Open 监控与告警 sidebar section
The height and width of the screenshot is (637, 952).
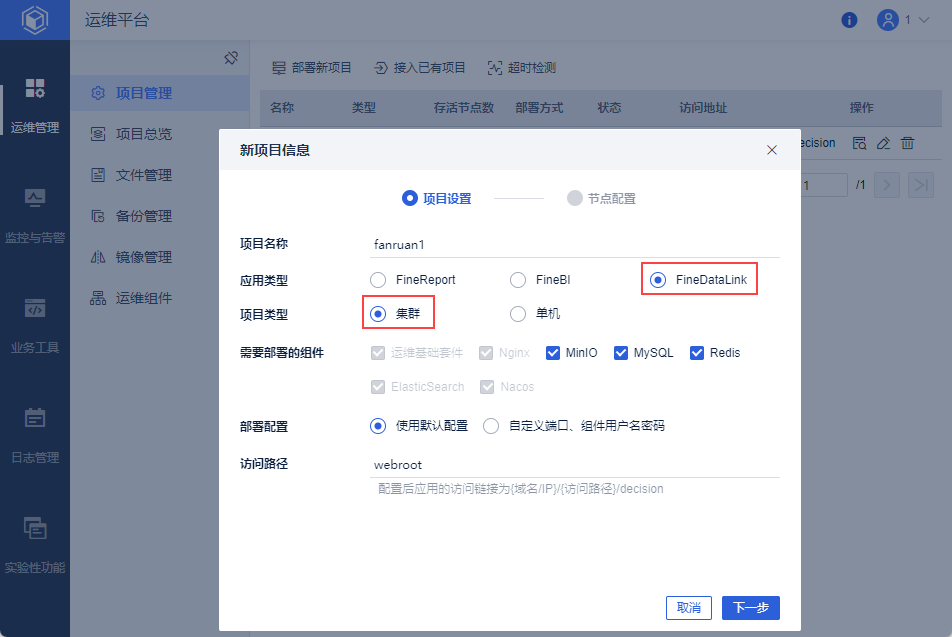click(x=35, y=216)
